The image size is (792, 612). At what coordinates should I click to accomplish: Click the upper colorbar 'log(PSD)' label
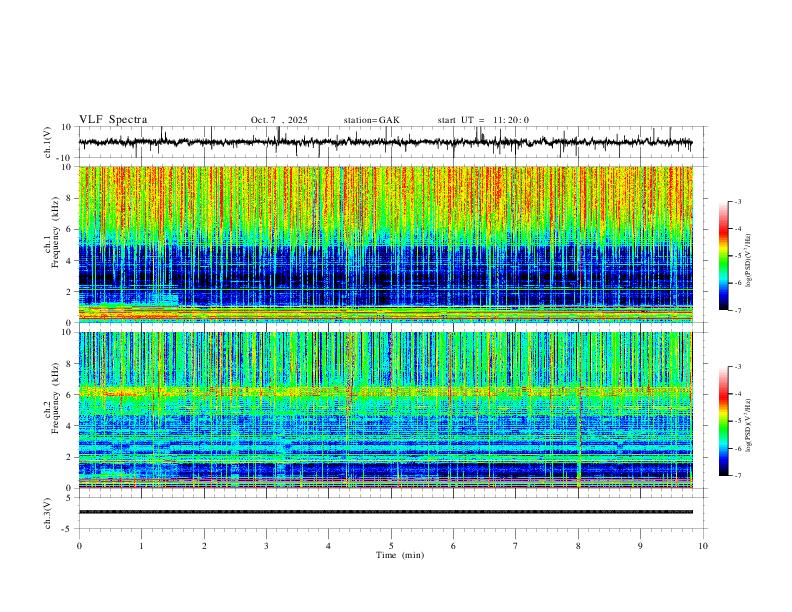[748, 261]
